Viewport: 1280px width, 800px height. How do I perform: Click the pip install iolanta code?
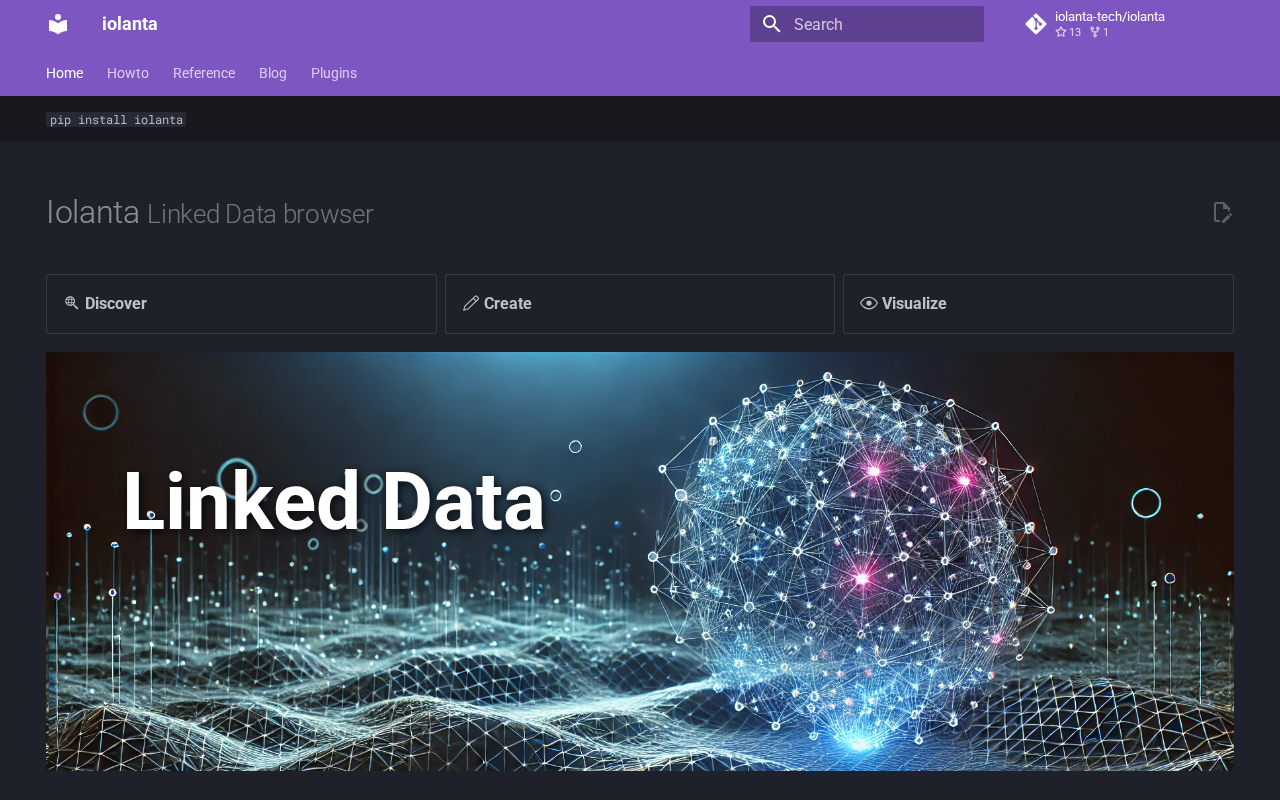click(116, 120)
